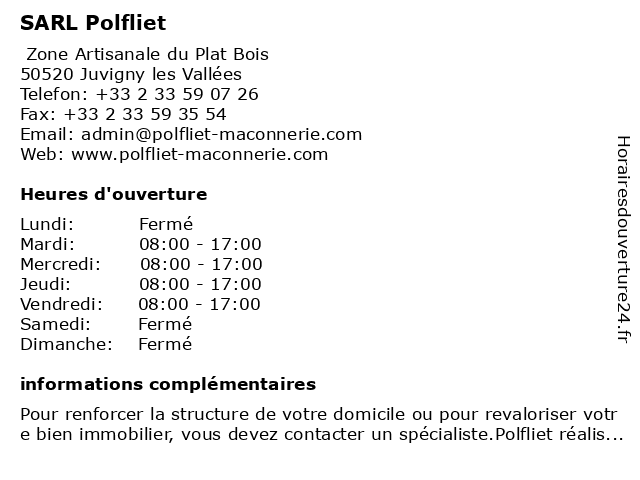Click the Fax number line
Image resolution: width=640 pixels, height=480 pixels.
[x=123, y=114]
